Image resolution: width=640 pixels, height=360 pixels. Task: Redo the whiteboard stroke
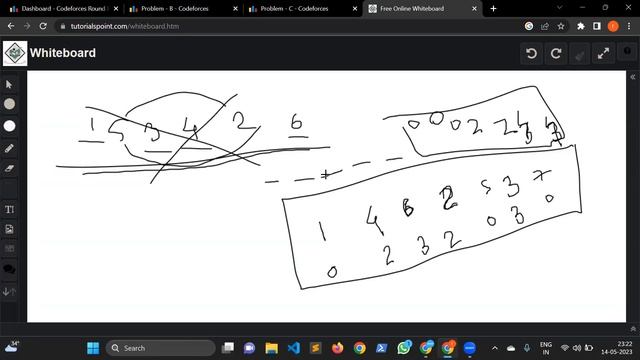[556, 53]
